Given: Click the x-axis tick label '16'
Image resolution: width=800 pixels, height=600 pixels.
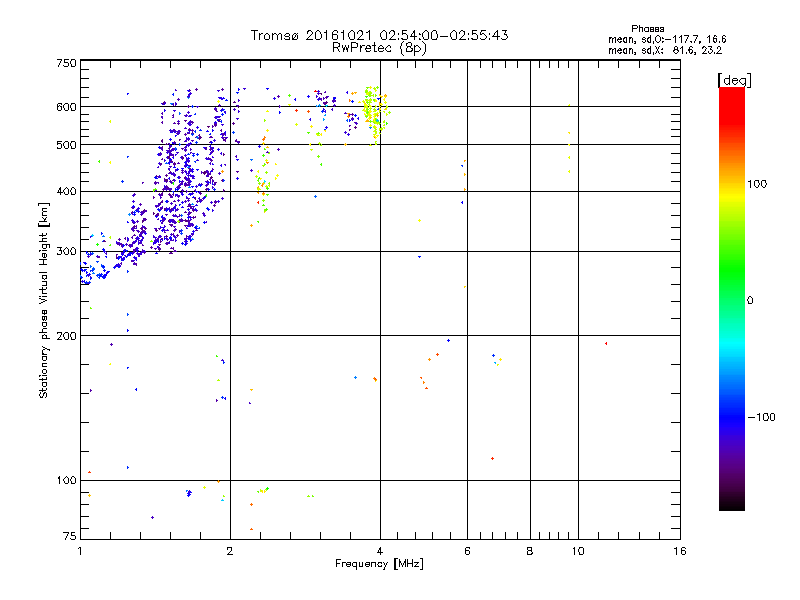Looking at the screenshot, I should [x=680, y=551].
